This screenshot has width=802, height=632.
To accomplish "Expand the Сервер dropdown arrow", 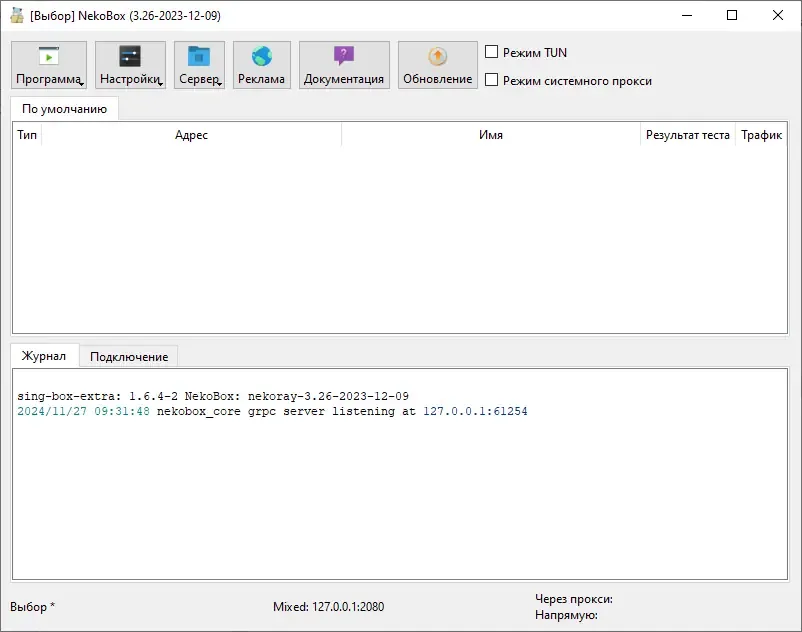I will point(219,84).
